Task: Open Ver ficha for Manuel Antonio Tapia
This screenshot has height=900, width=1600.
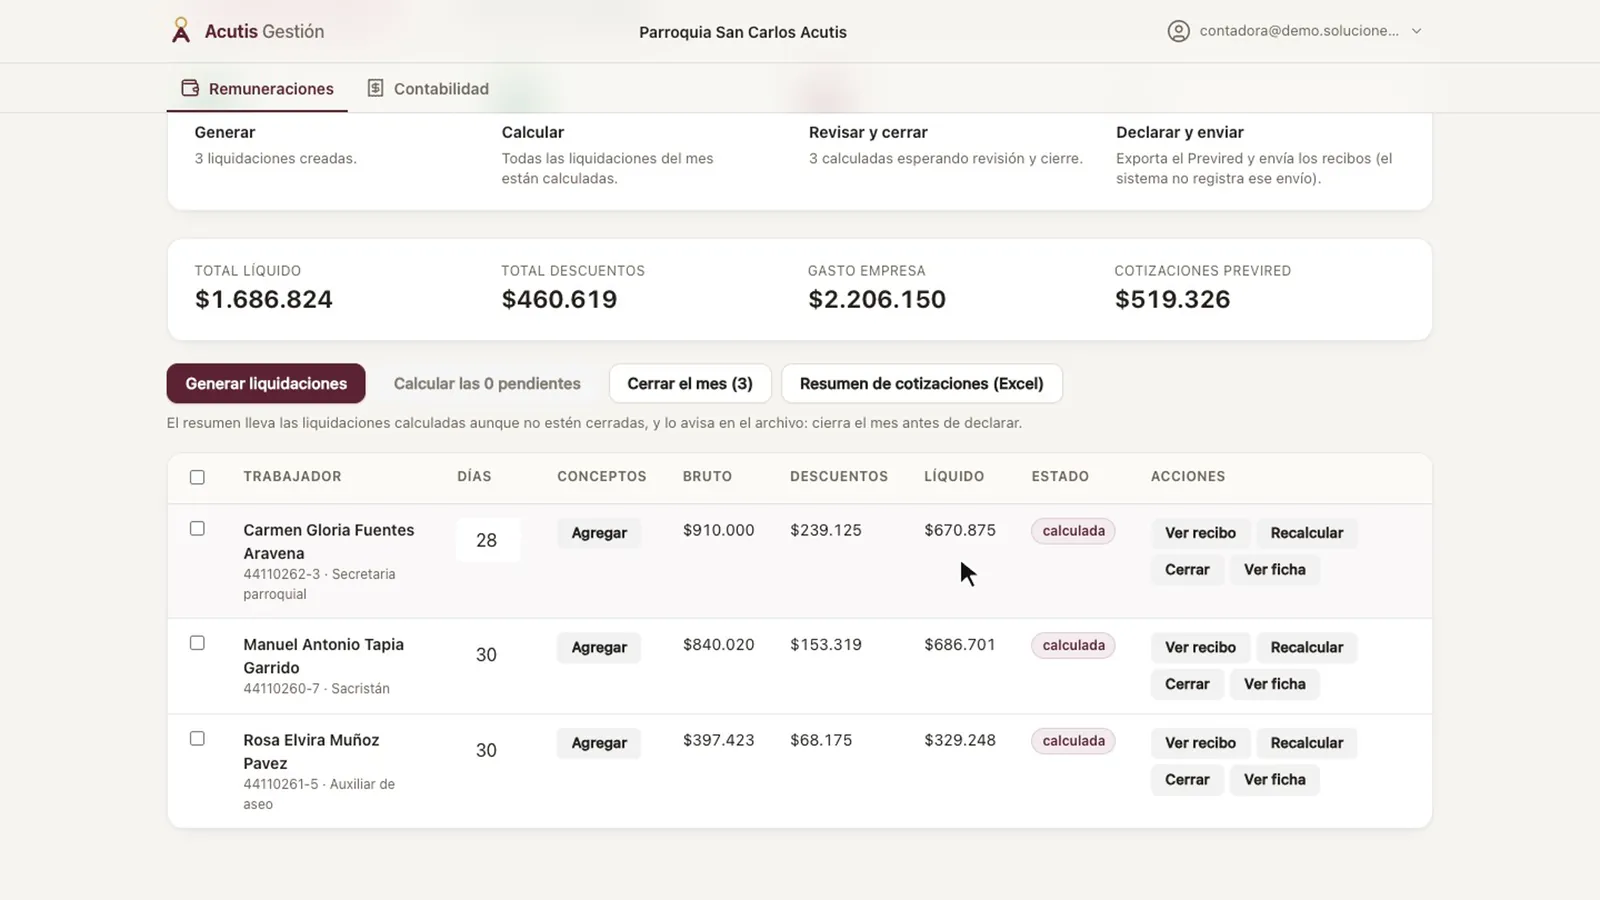Action: (1275, 684)
